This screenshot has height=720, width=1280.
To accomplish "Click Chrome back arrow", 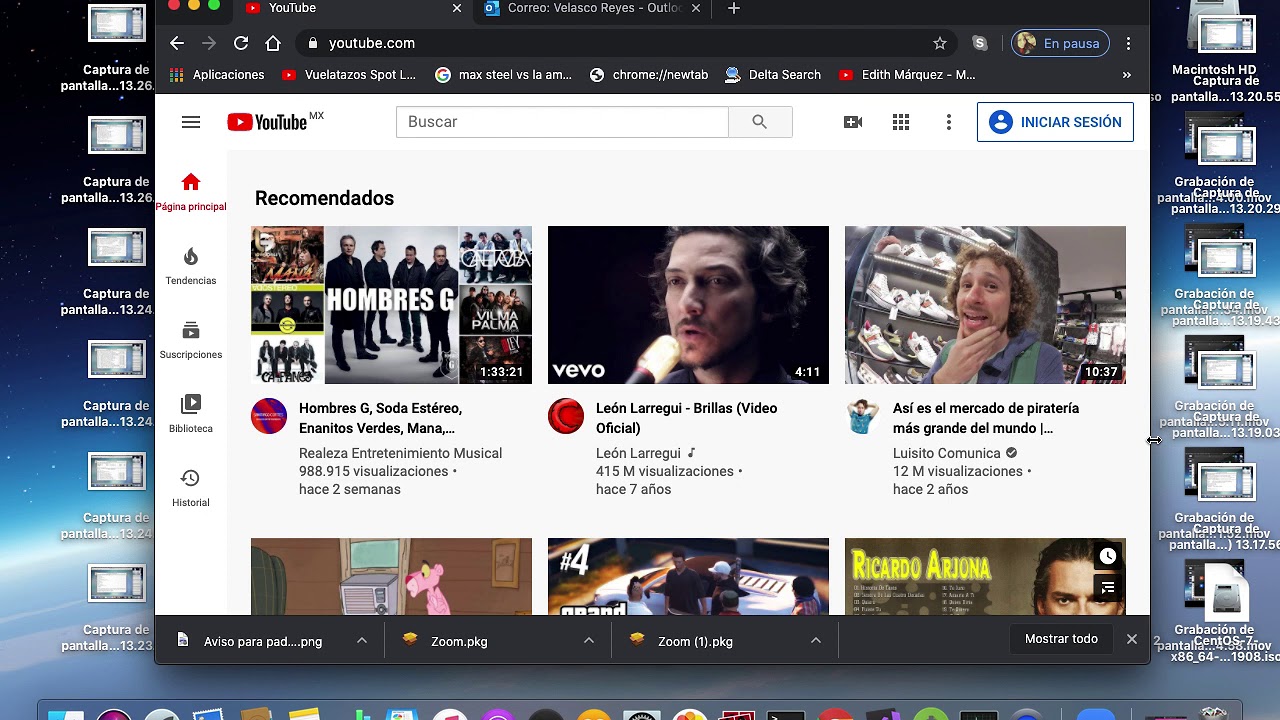I will pos(177,43).
